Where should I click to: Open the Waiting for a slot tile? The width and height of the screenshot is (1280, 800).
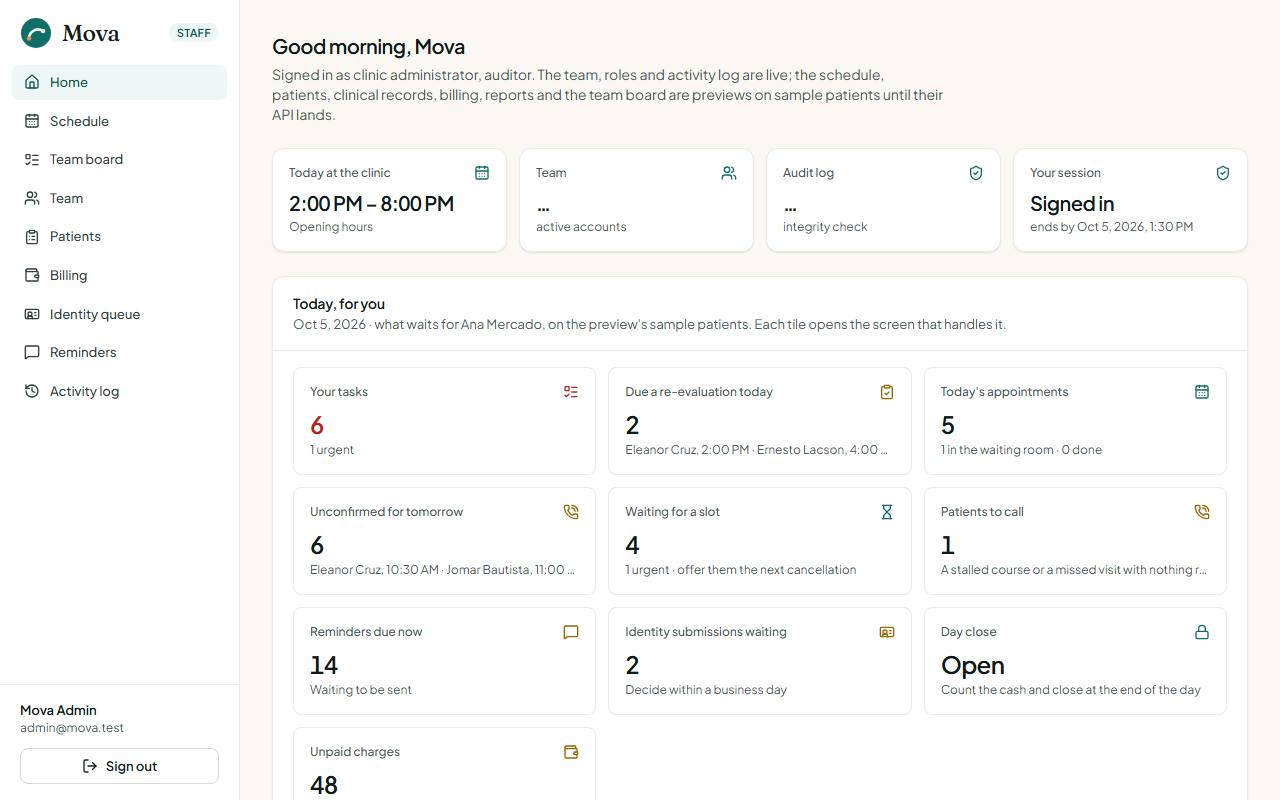760,541
